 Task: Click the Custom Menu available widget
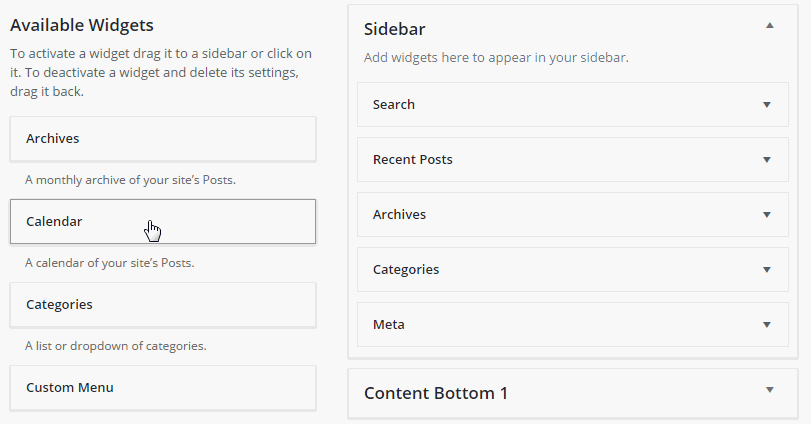(163, 388)
